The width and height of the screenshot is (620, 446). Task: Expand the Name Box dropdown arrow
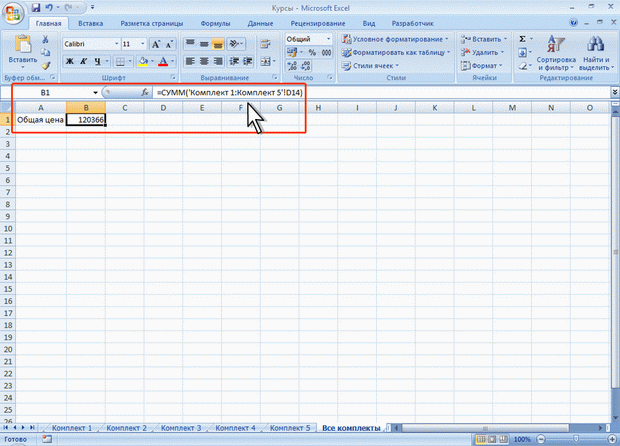96,92
